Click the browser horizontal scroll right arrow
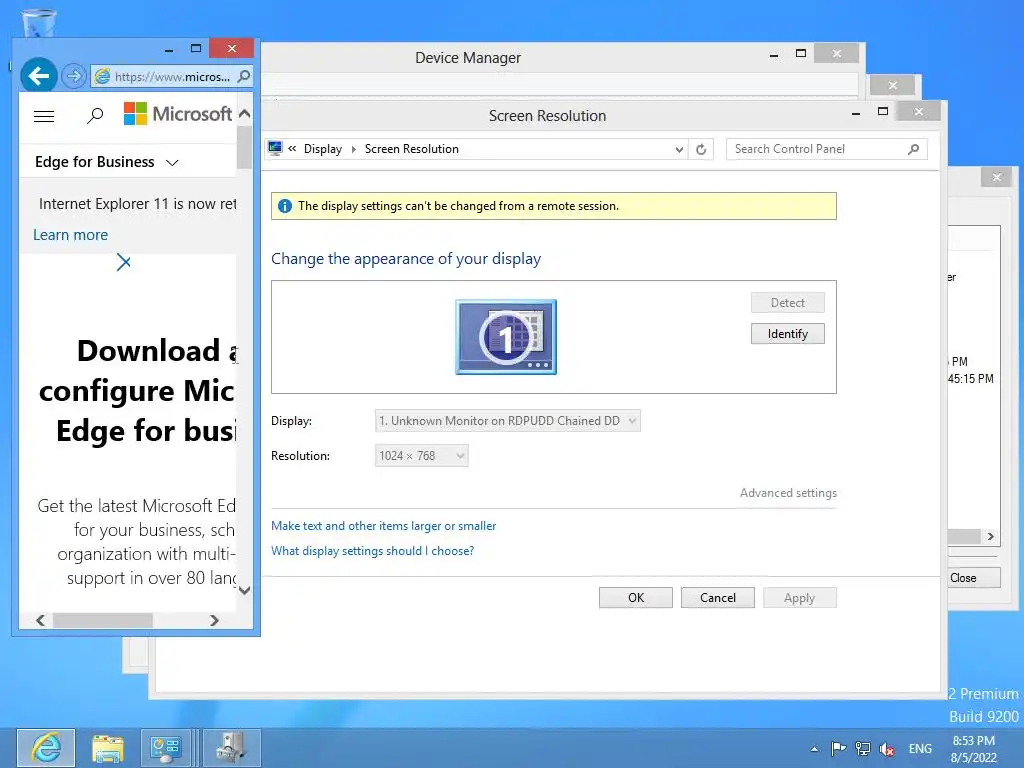The image size is (1024, 768). [214, 620]
